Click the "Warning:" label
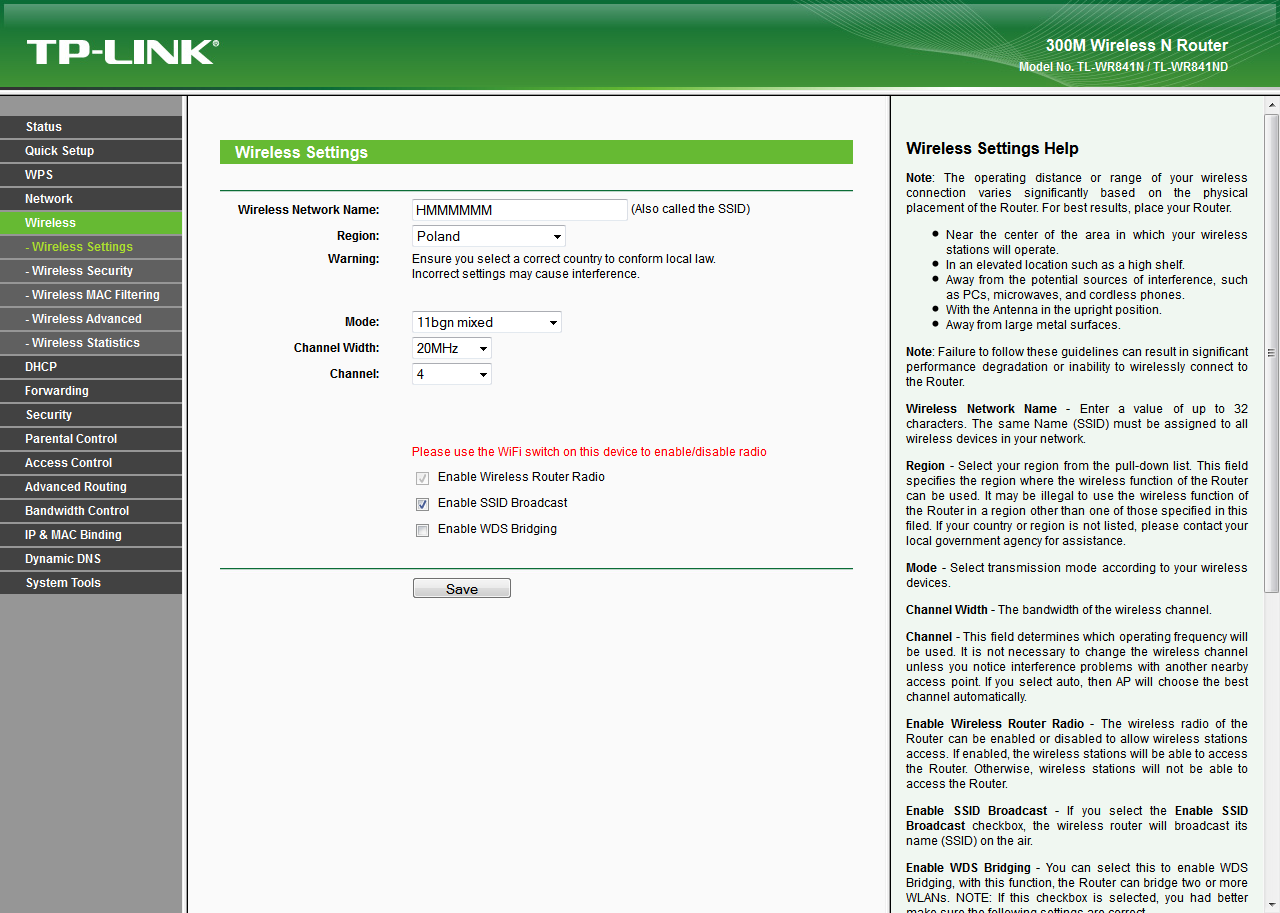 pos(354,259)
